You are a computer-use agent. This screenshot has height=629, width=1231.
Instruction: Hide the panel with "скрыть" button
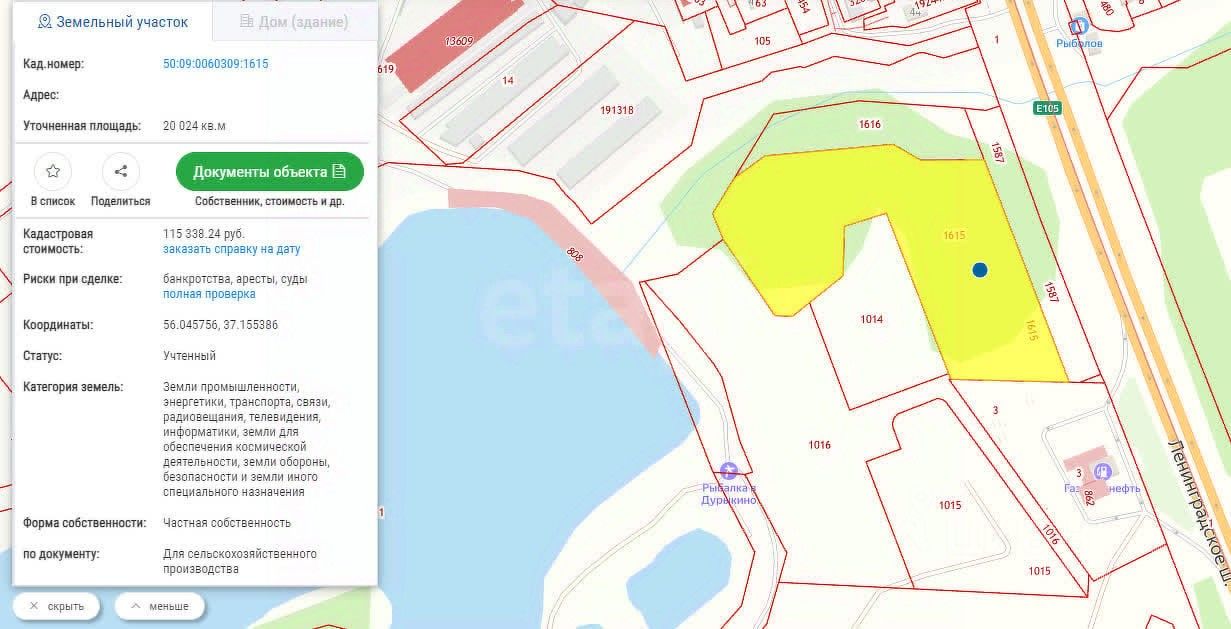(x=56, y=606)
